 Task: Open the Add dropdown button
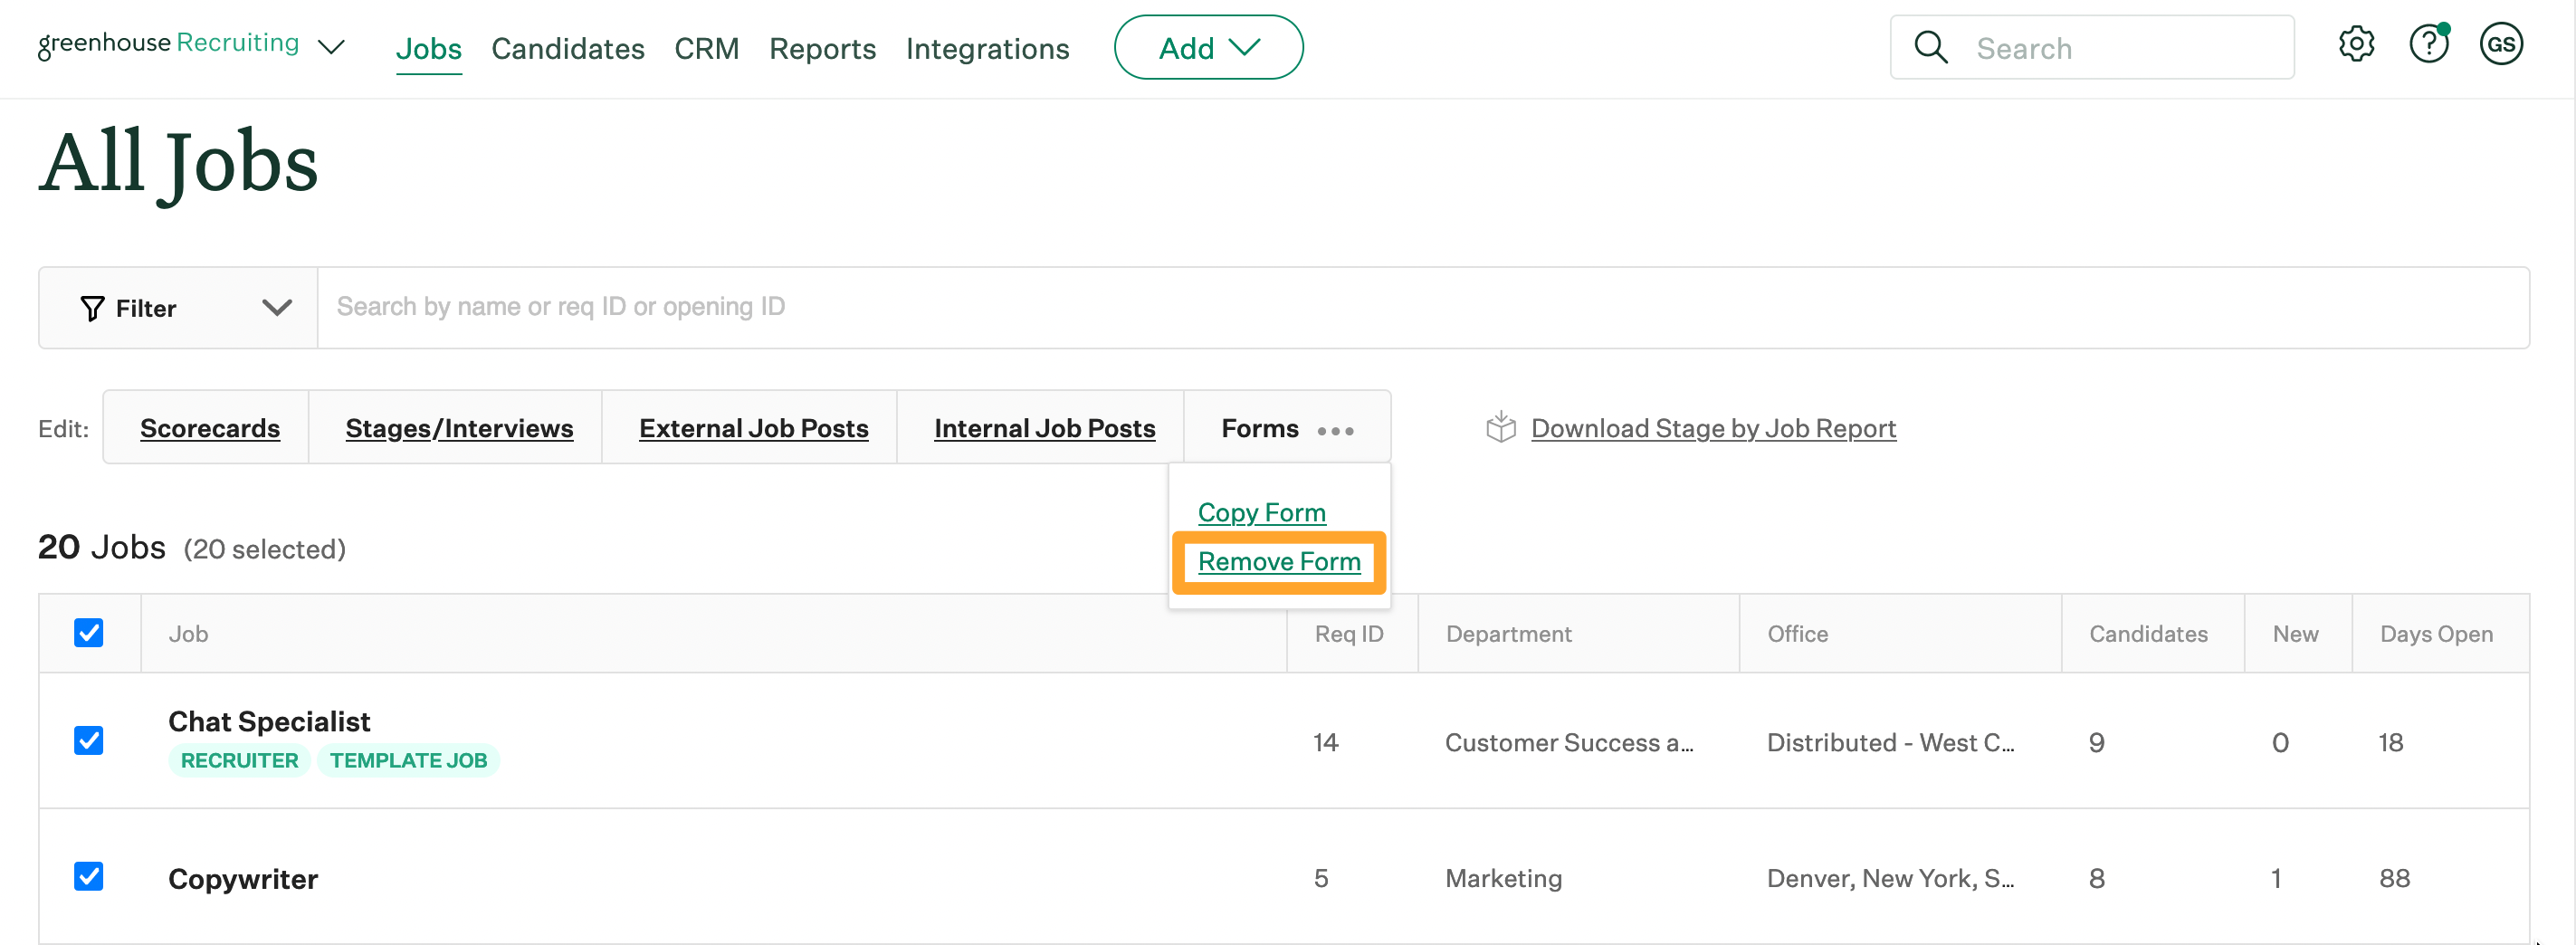pyautogui.click(x=1208, y=48)
